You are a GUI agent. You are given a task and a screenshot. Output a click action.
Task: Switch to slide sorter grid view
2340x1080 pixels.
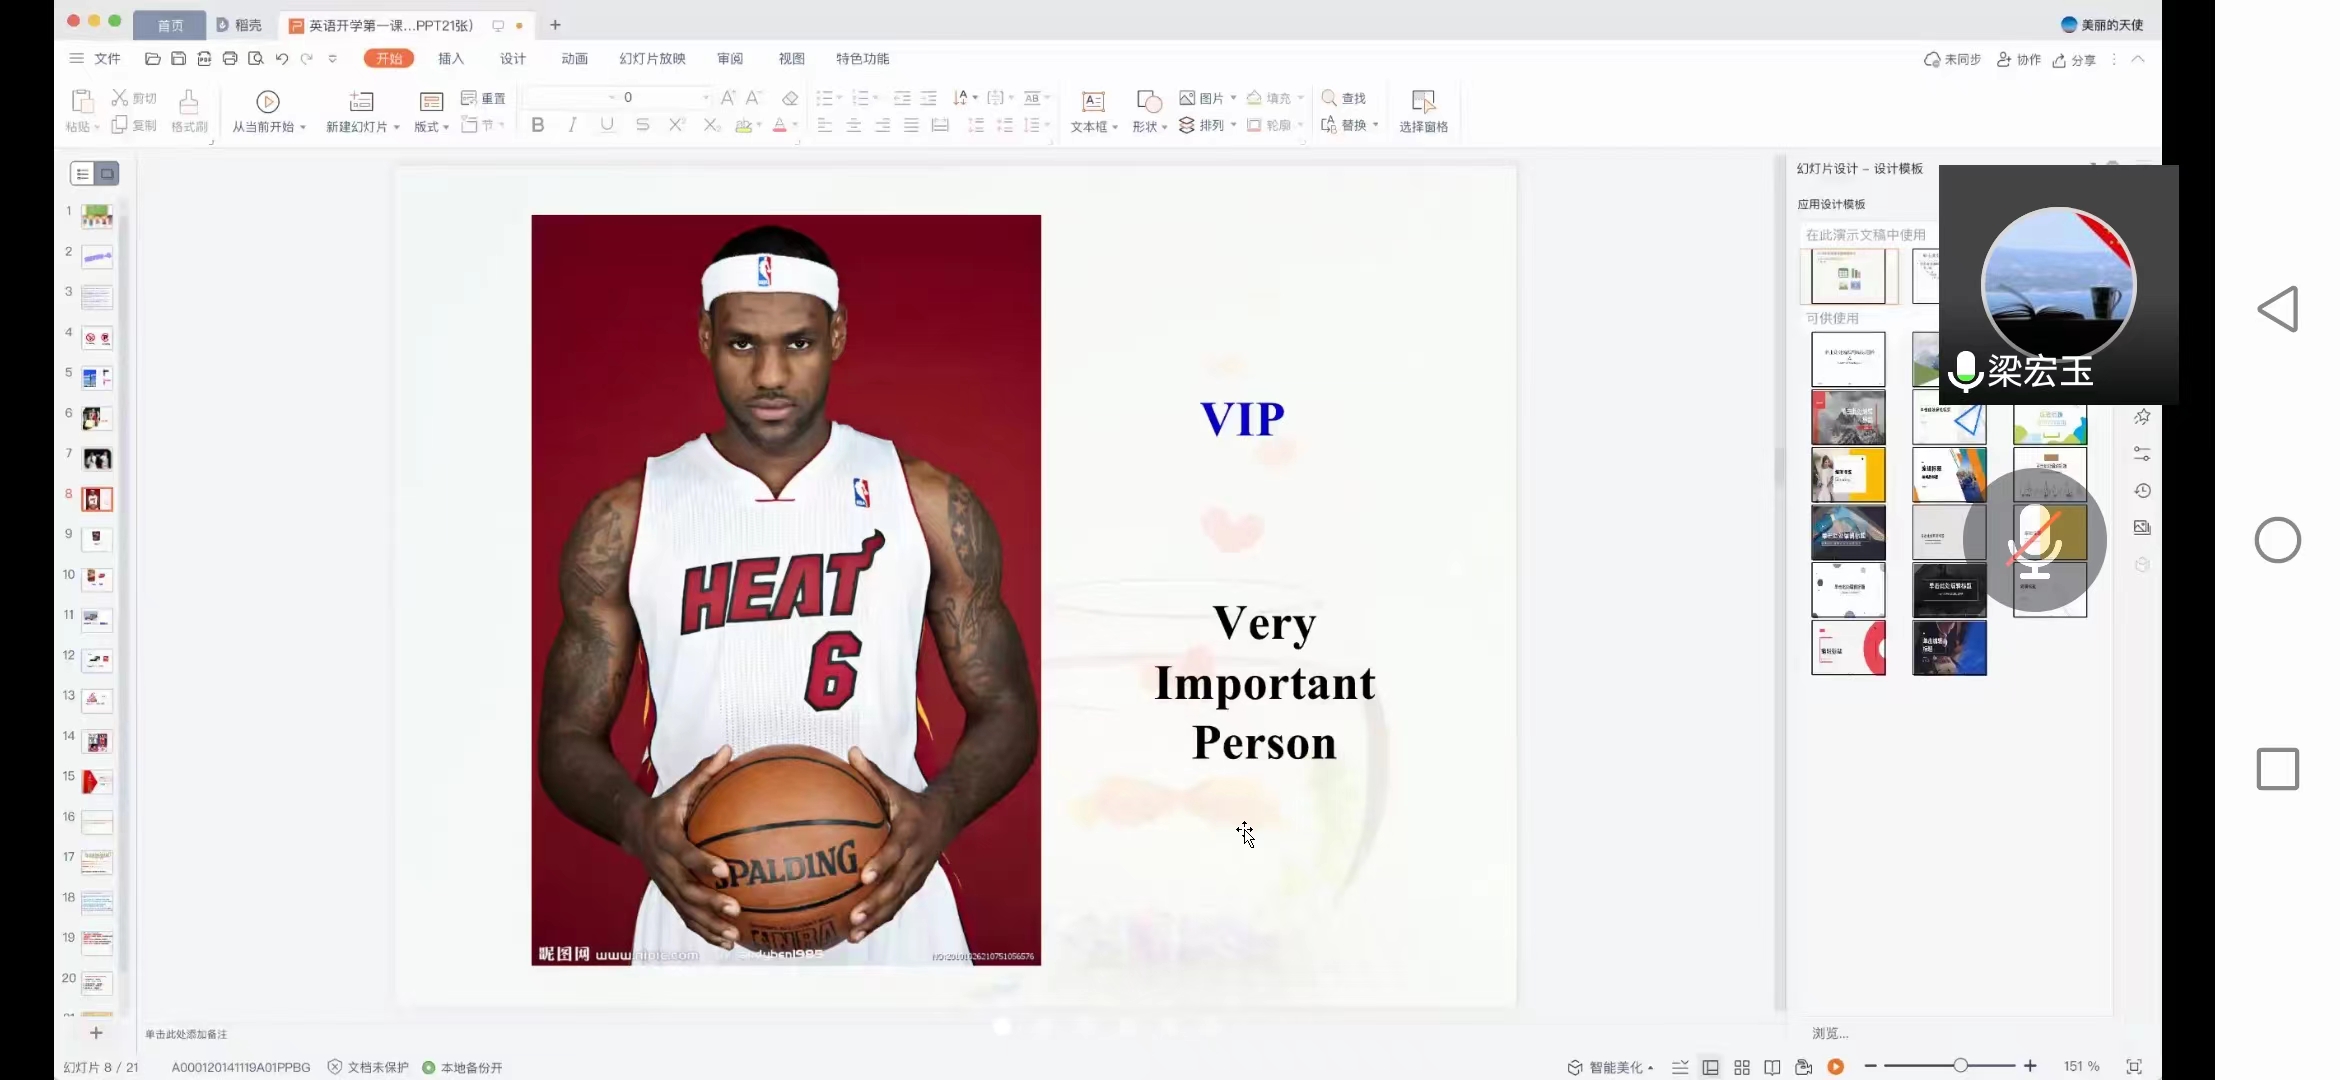1742,1067
